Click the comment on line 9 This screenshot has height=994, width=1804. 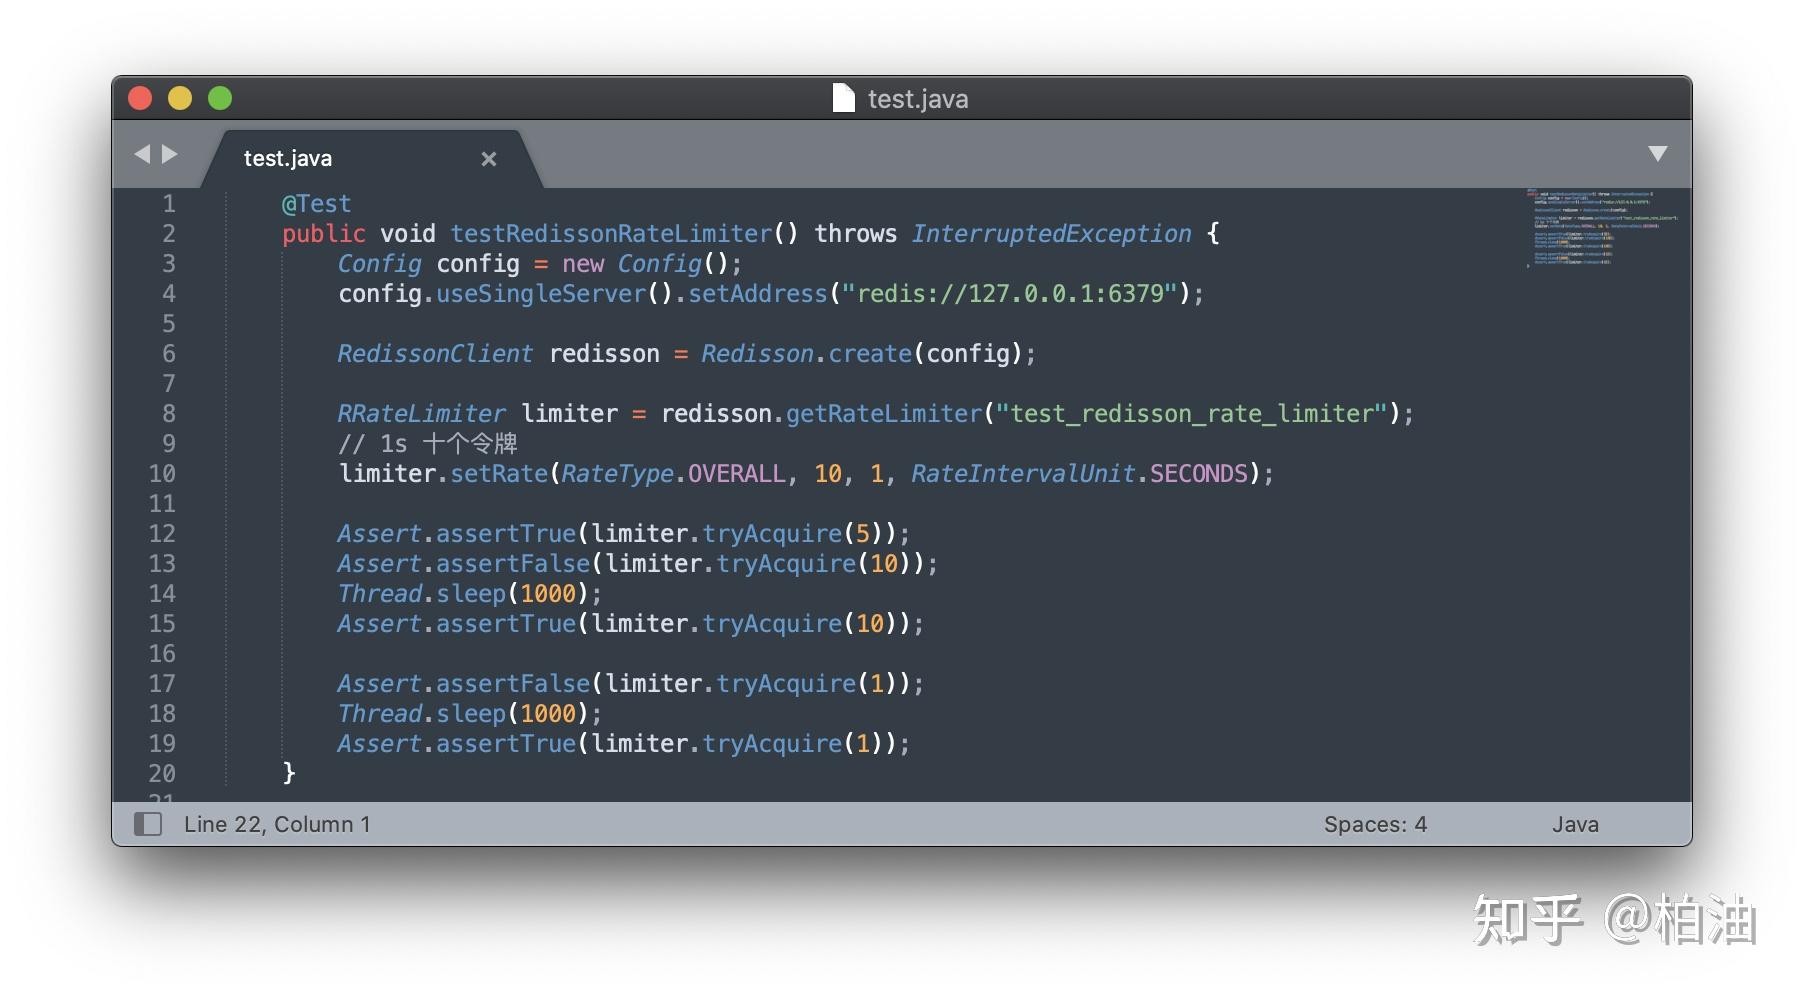[427, 444]
